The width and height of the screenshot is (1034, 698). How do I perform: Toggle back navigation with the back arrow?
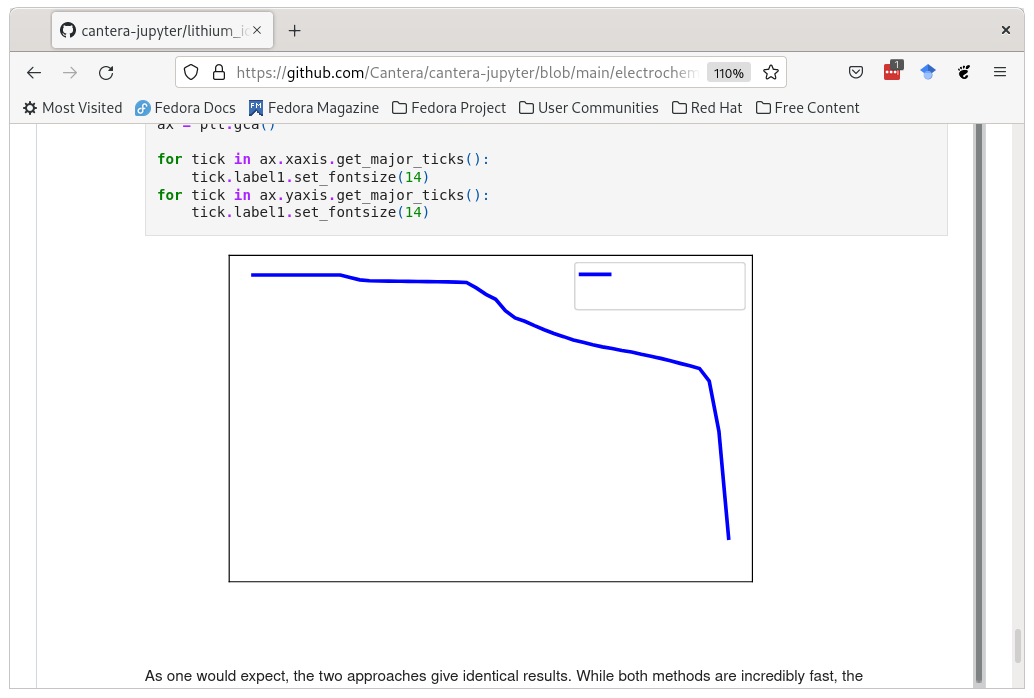pyautogui.click(x=34, y=72)
